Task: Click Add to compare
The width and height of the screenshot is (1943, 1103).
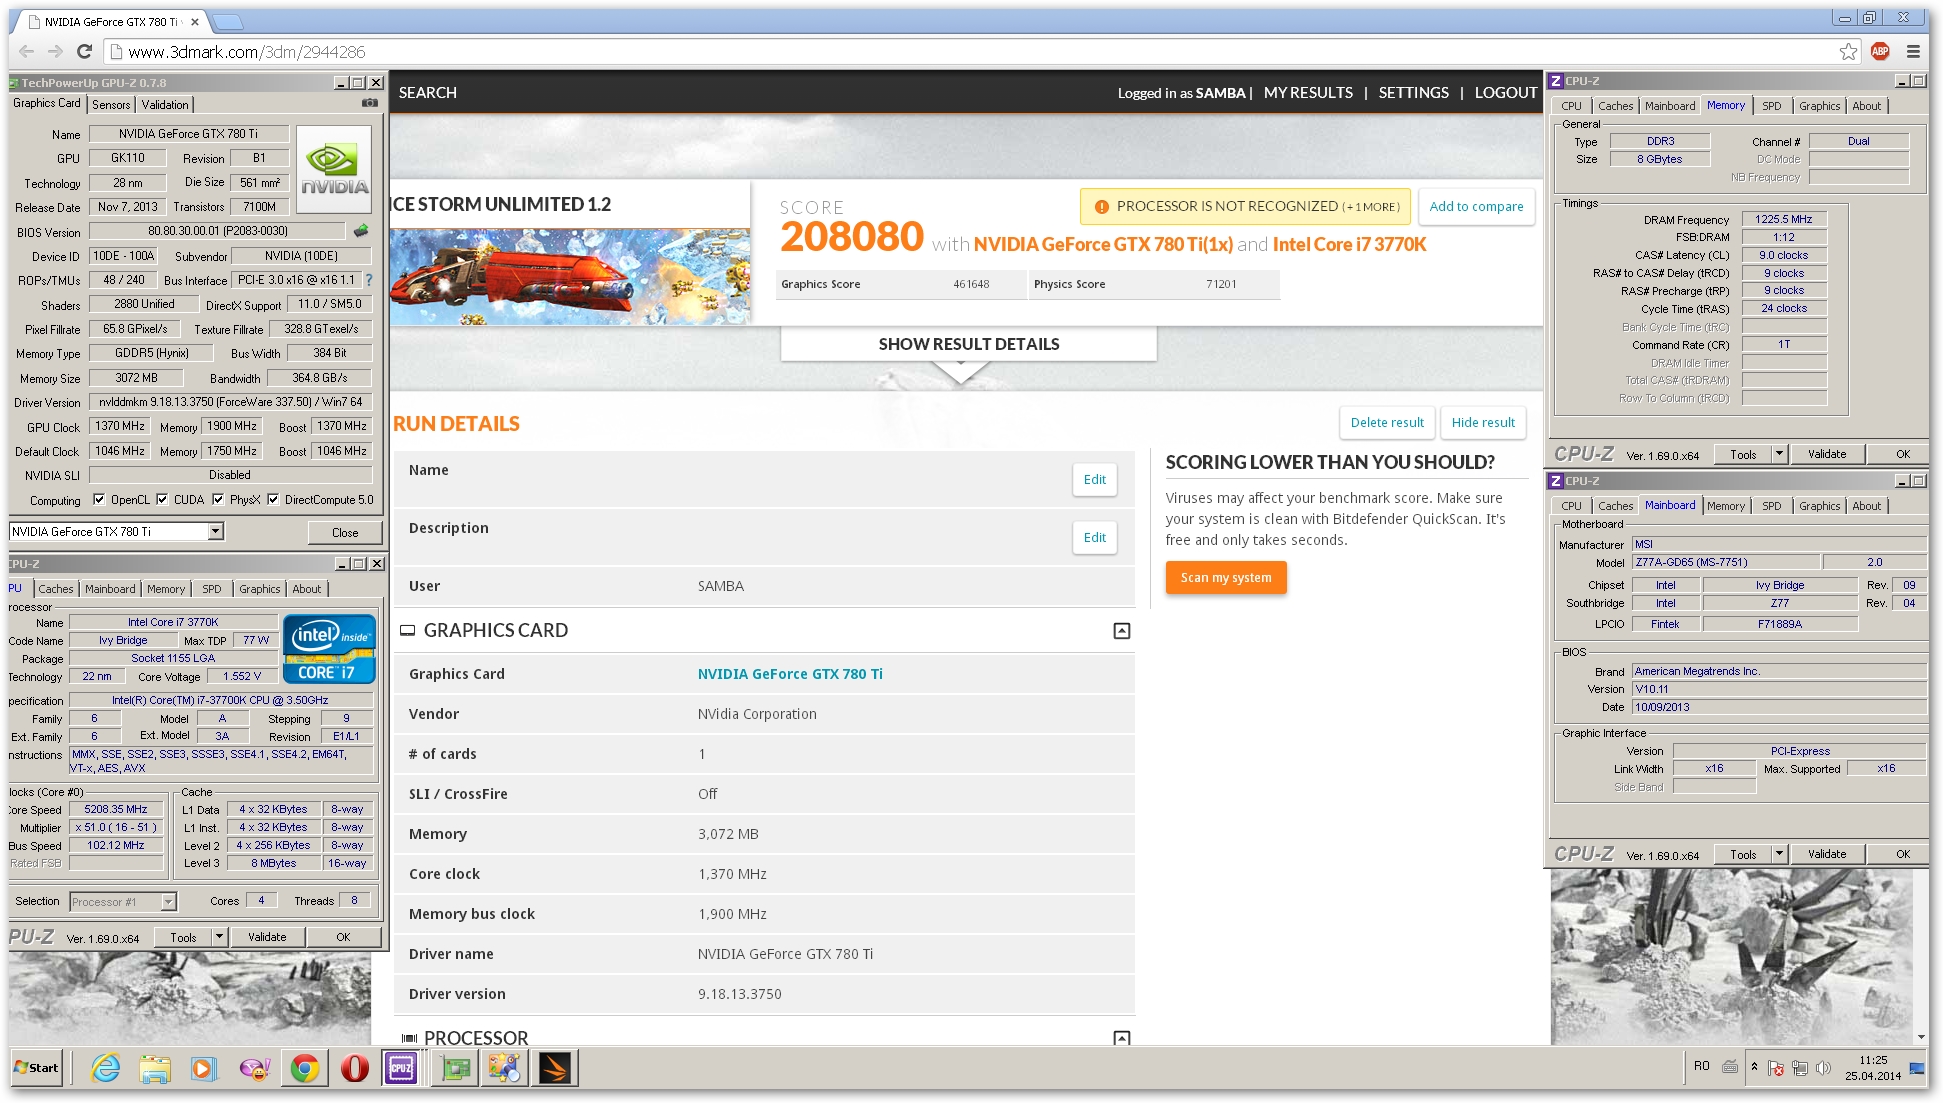Action: click(1476, 207)
